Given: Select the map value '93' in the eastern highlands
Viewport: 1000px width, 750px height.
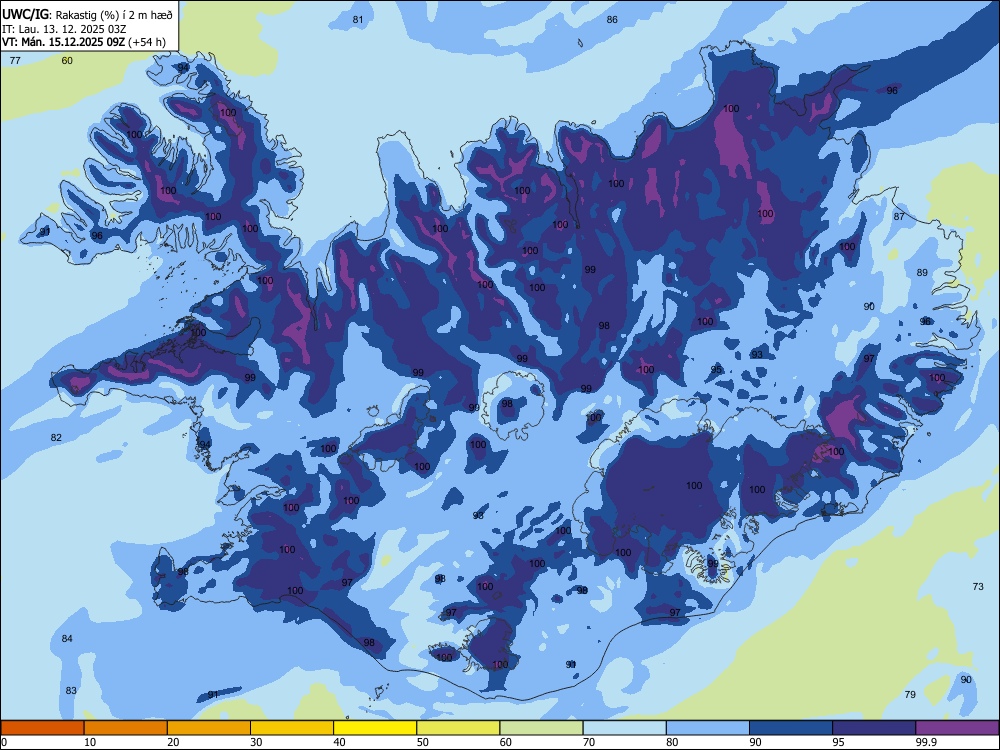Looking at the screenshot, I should click(757, 355).
